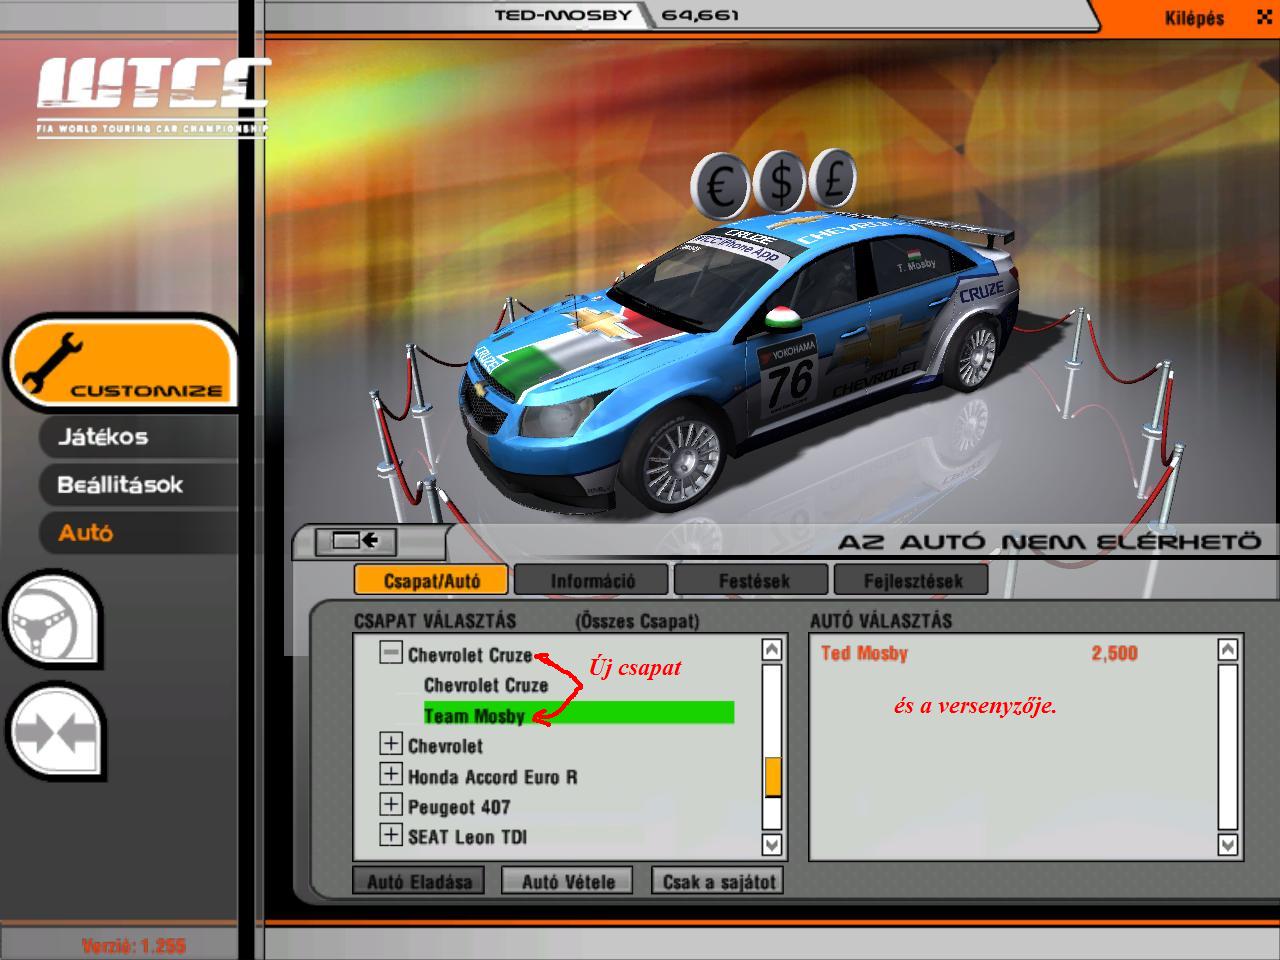Screen dimensions: 1280x960
Task: Click the team list scroll up arrow
Action: coord(771,650)
